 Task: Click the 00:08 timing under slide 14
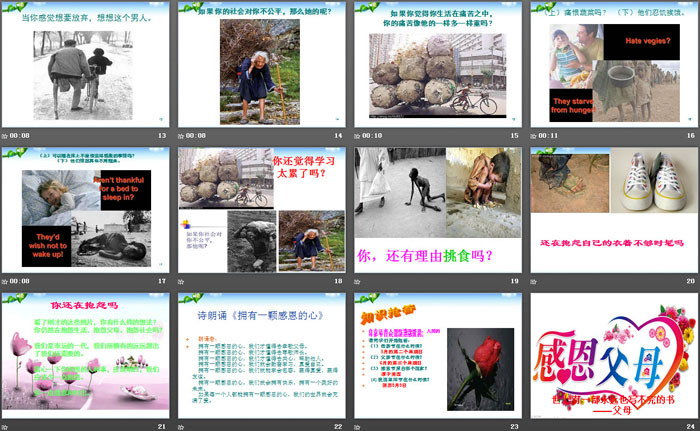pos(196,135)
